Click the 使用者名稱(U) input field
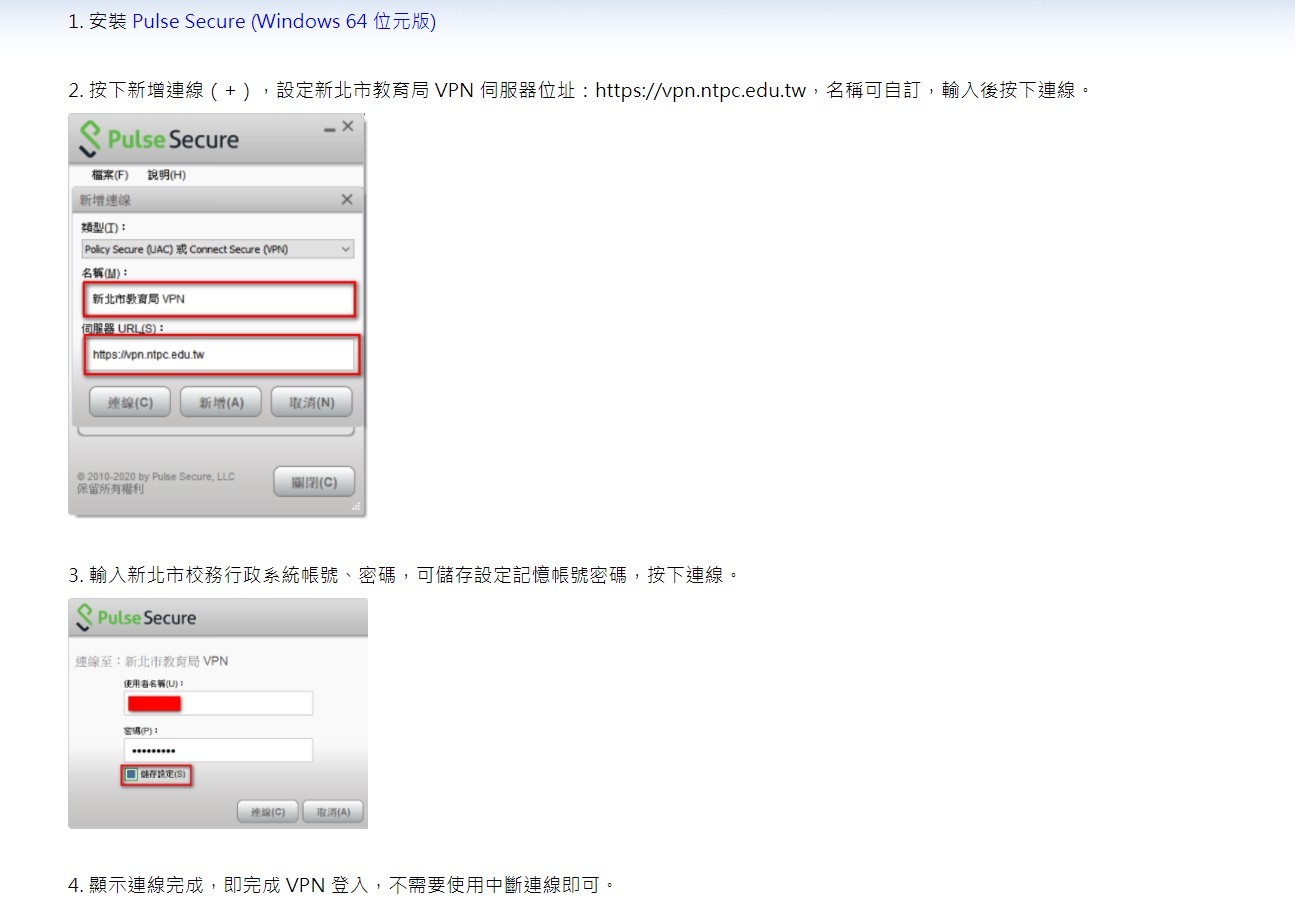This screenshot has height=902, width=1295. pyautogui.click(x=218, y=703)
